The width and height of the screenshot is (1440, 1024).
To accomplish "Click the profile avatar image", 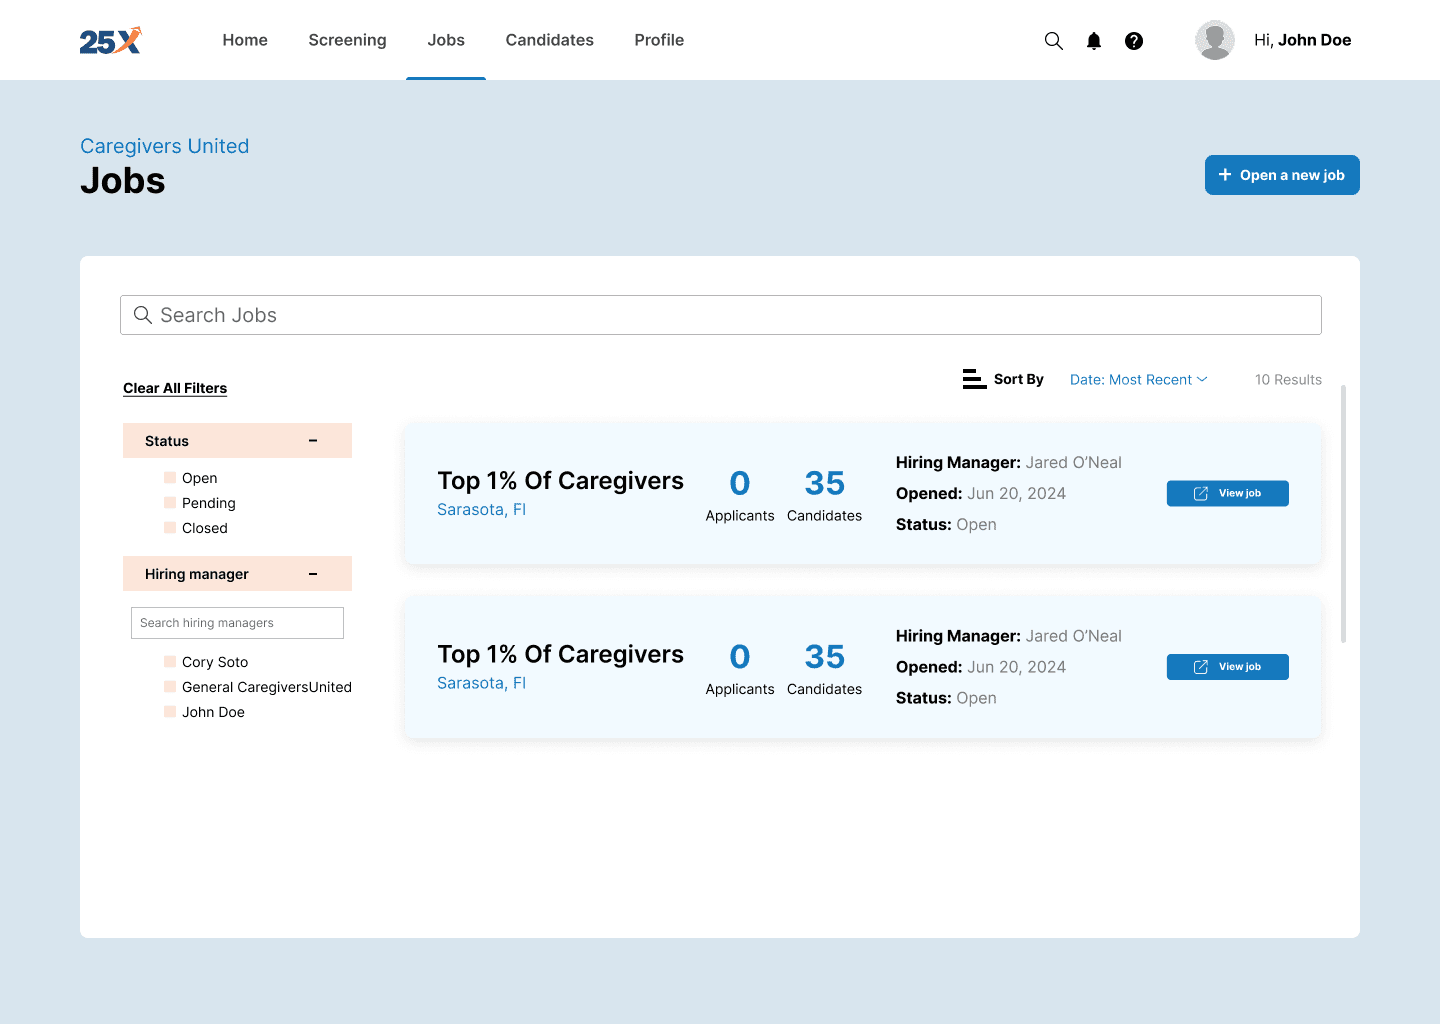I will 1214,40.
